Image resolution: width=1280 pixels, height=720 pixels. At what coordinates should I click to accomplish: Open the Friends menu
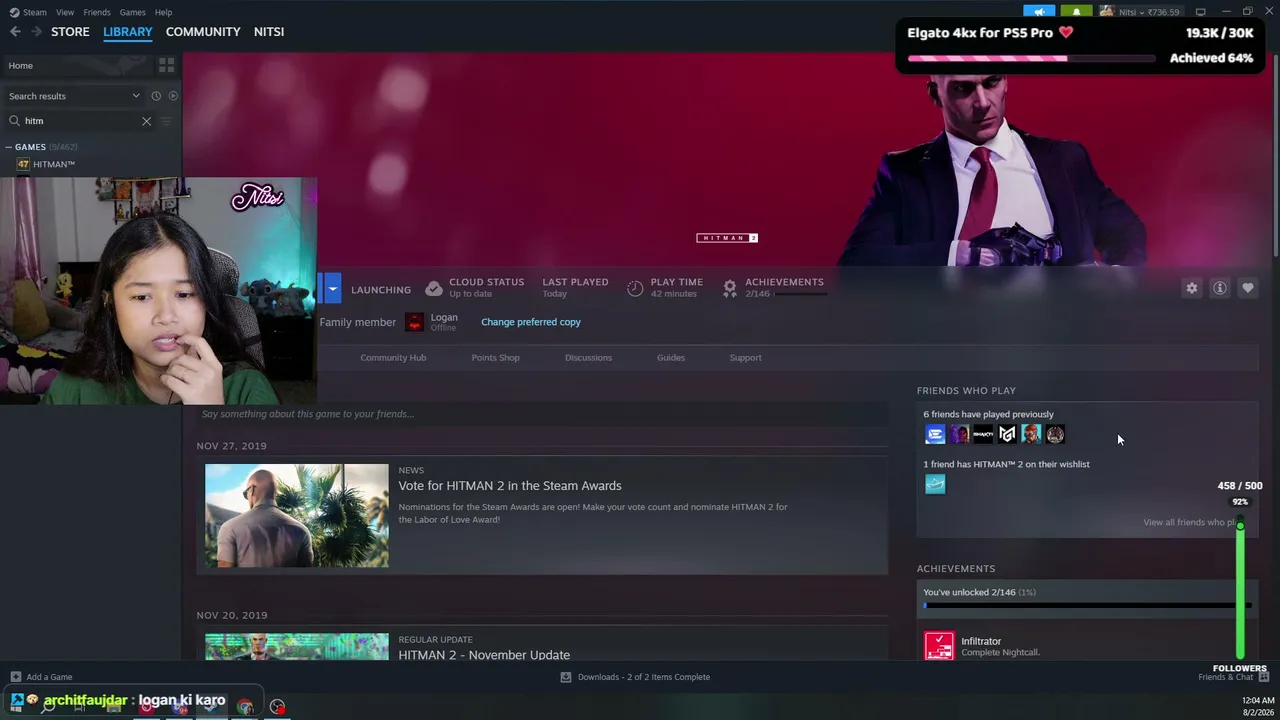coord(97,12)
